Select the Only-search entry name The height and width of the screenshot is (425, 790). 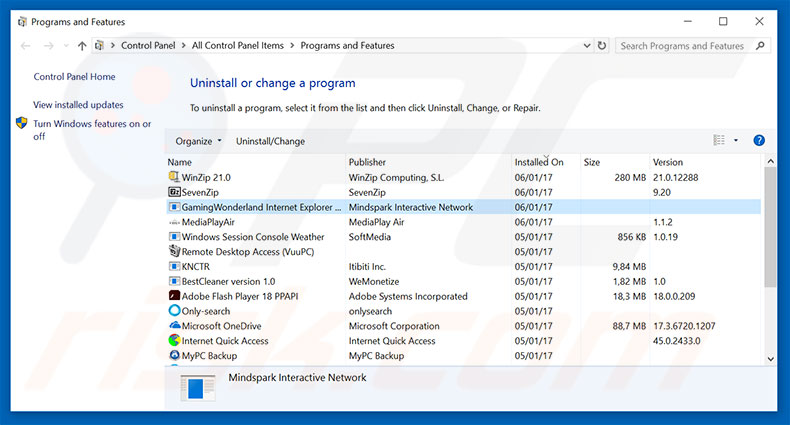[206, 311]
